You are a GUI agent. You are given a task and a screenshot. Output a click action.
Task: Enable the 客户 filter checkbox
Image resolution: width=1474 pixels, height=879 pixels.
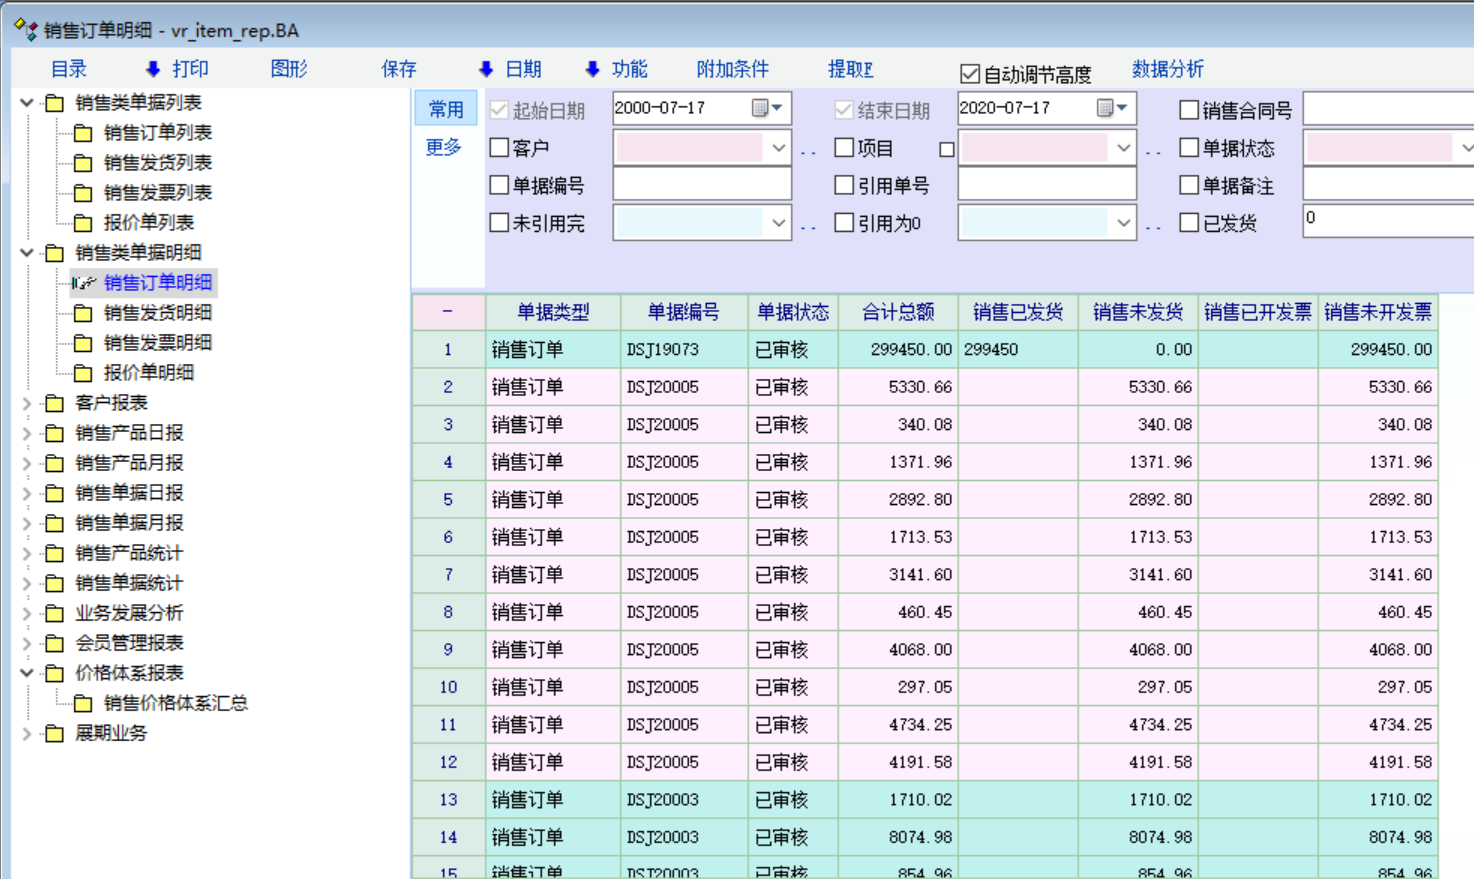(x=499, y=148)
